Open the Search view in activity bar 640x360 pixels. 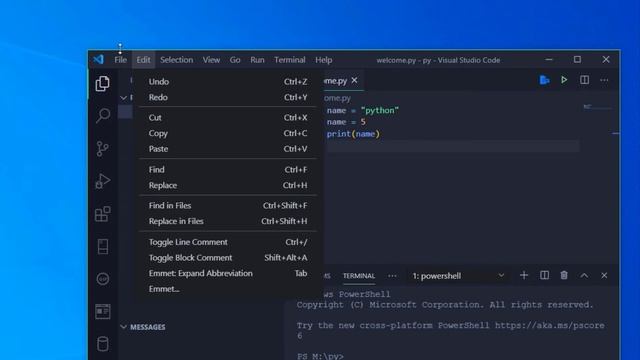tap(102, 116)
